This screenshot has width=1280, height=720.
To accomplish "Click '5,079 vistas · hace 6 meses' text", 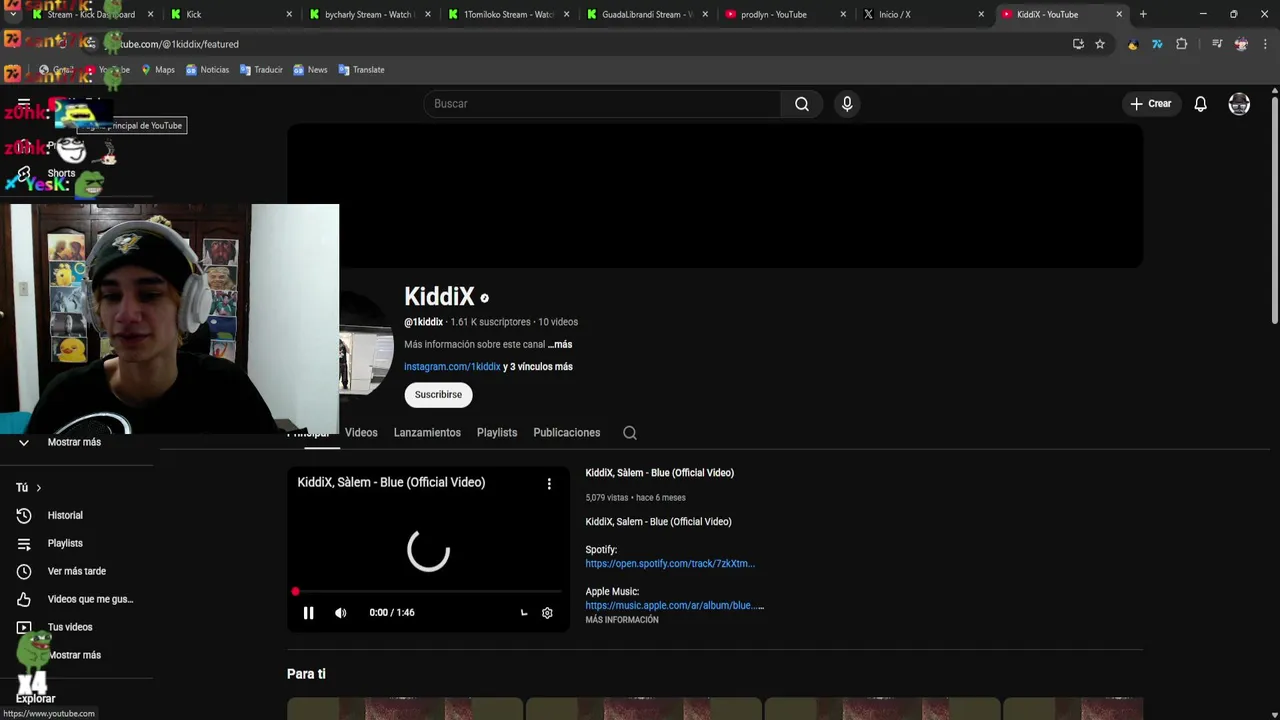I will 635,498.
